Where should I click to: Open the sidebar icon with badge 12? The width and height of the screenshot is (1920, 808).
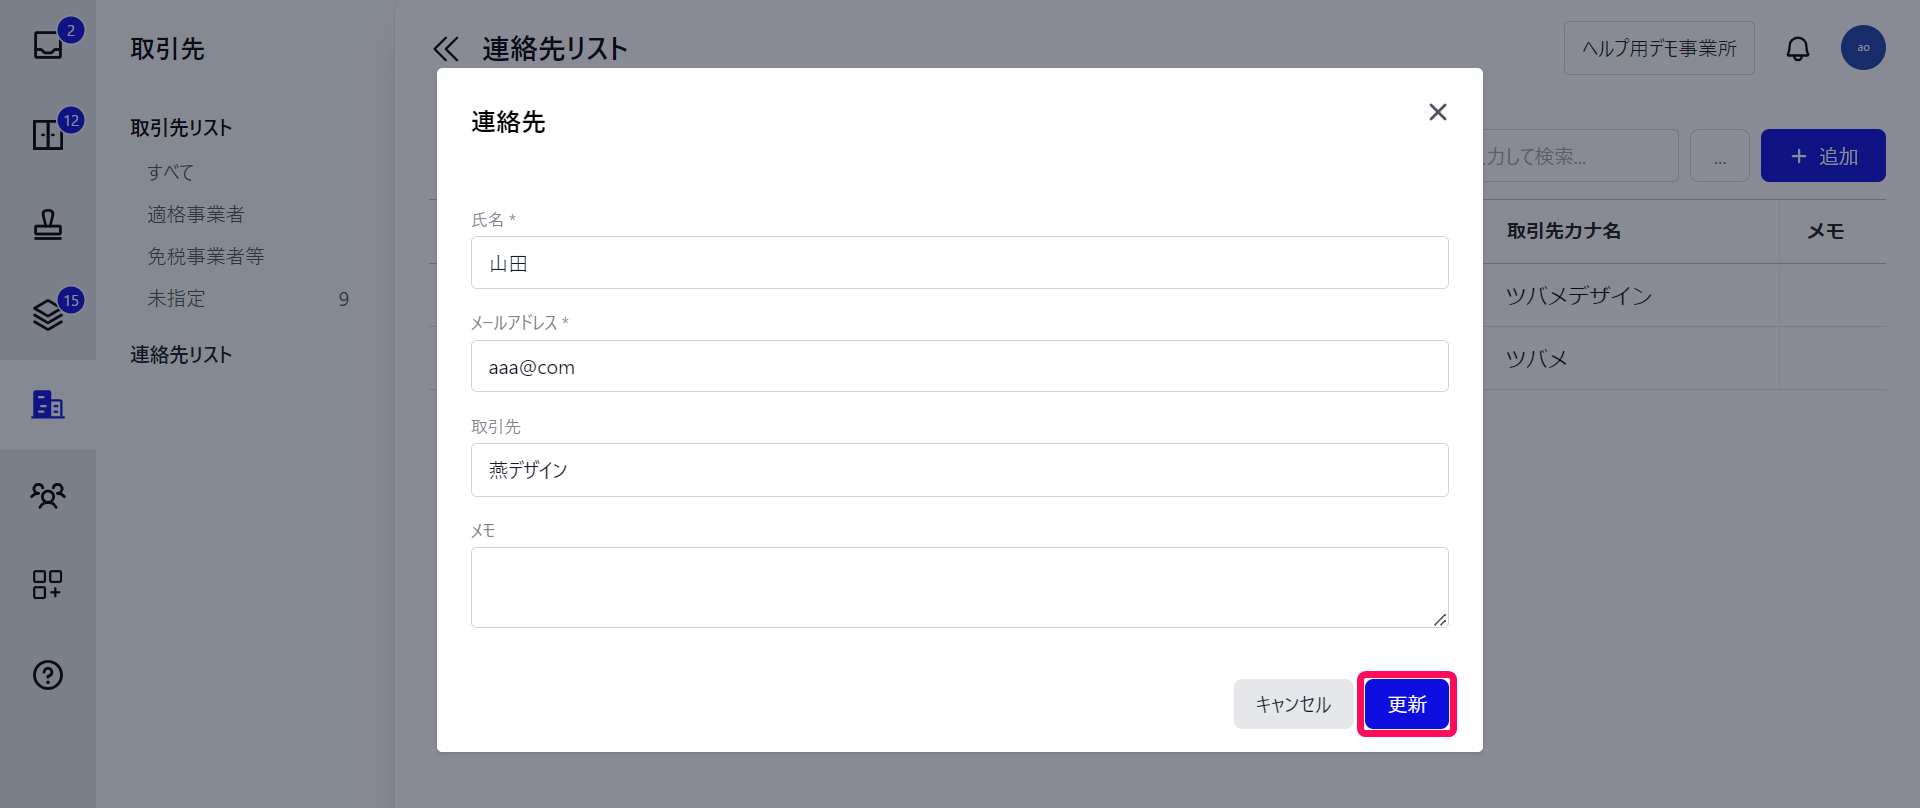pyautogui.click(x=48, y=135)
